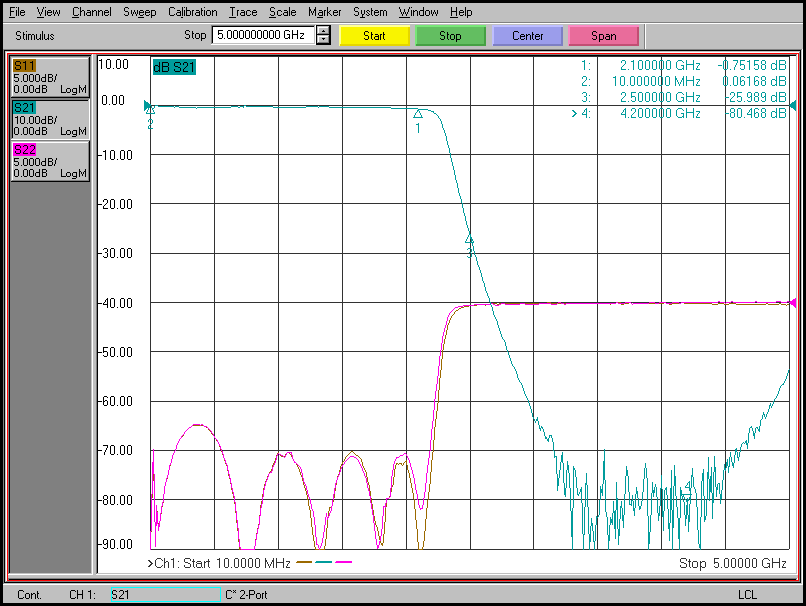Click the -90.00 bottom scale label
The width and height of the screenshot is (806, 606).
pos(116,544)
